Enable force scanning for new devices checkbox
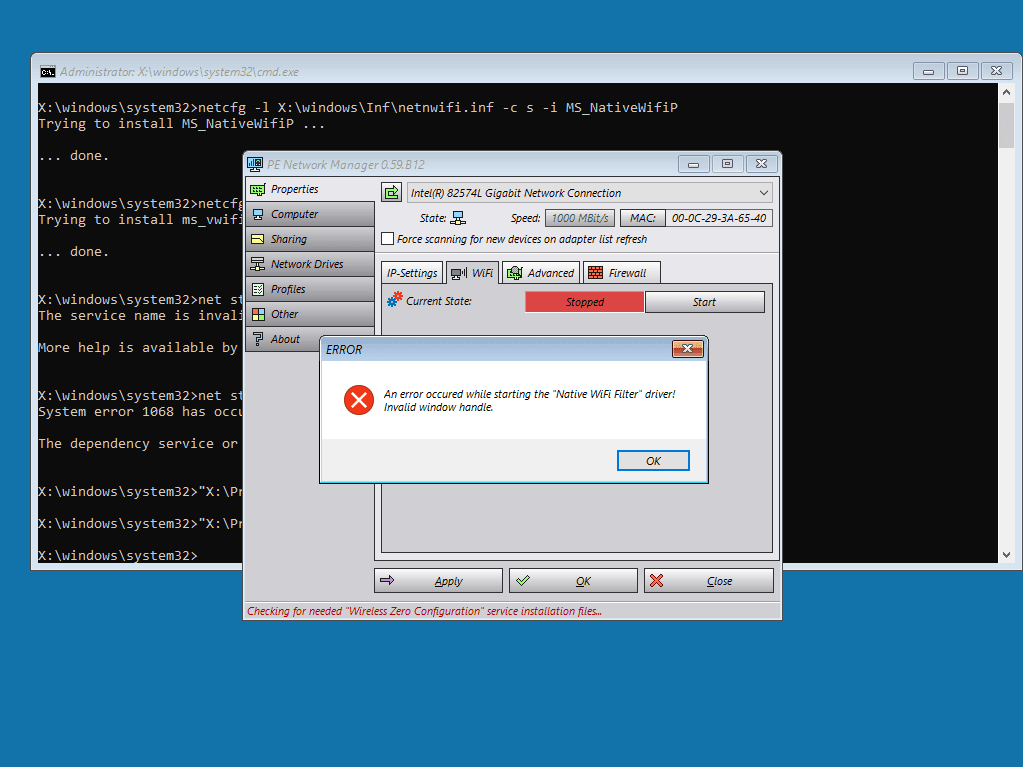 388,239
